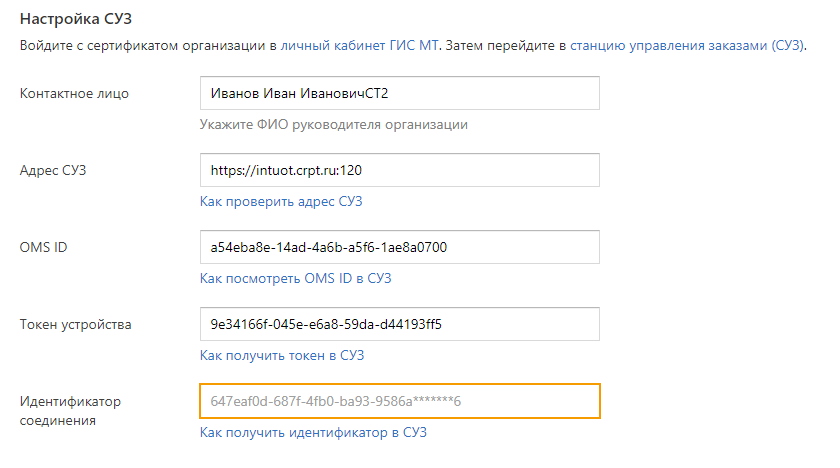Screen dimensions: 840x468
Task: Select the OMS ID text field
Action: click(399, 247)
